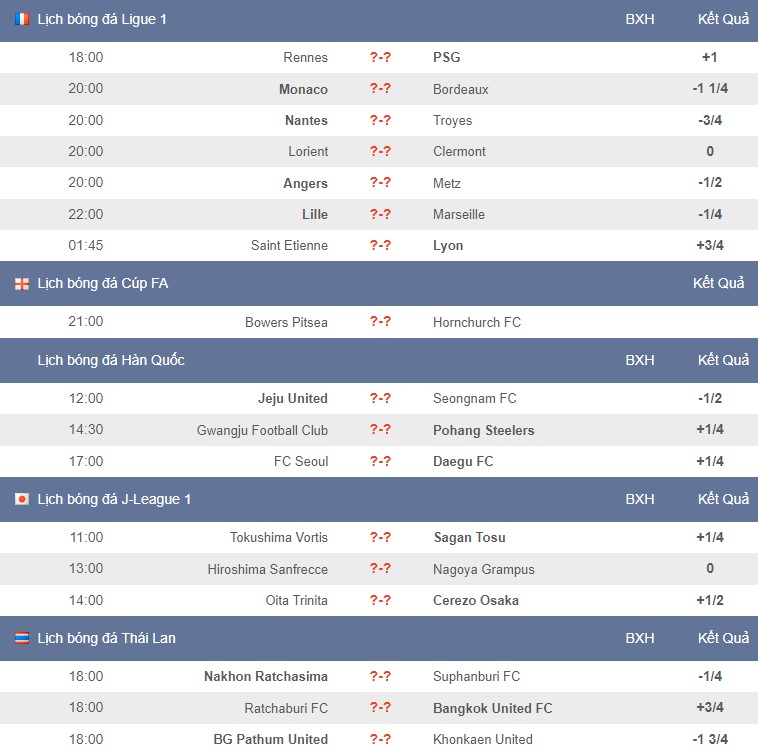Click the BG Pathum United team name

click(x=270, y=739)
